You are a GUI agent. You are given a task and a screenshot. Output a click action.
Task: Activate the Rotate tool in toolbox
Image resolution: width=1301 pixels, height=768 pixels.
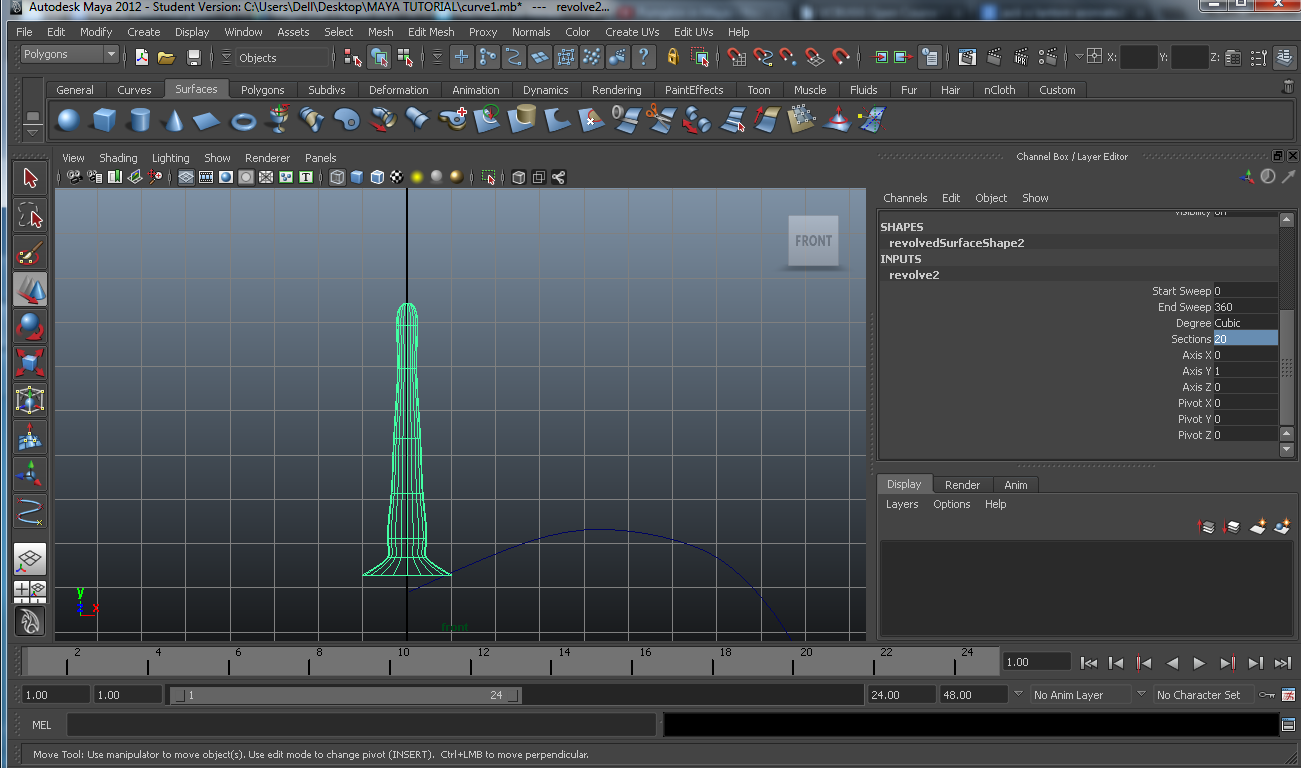[30, 326]
